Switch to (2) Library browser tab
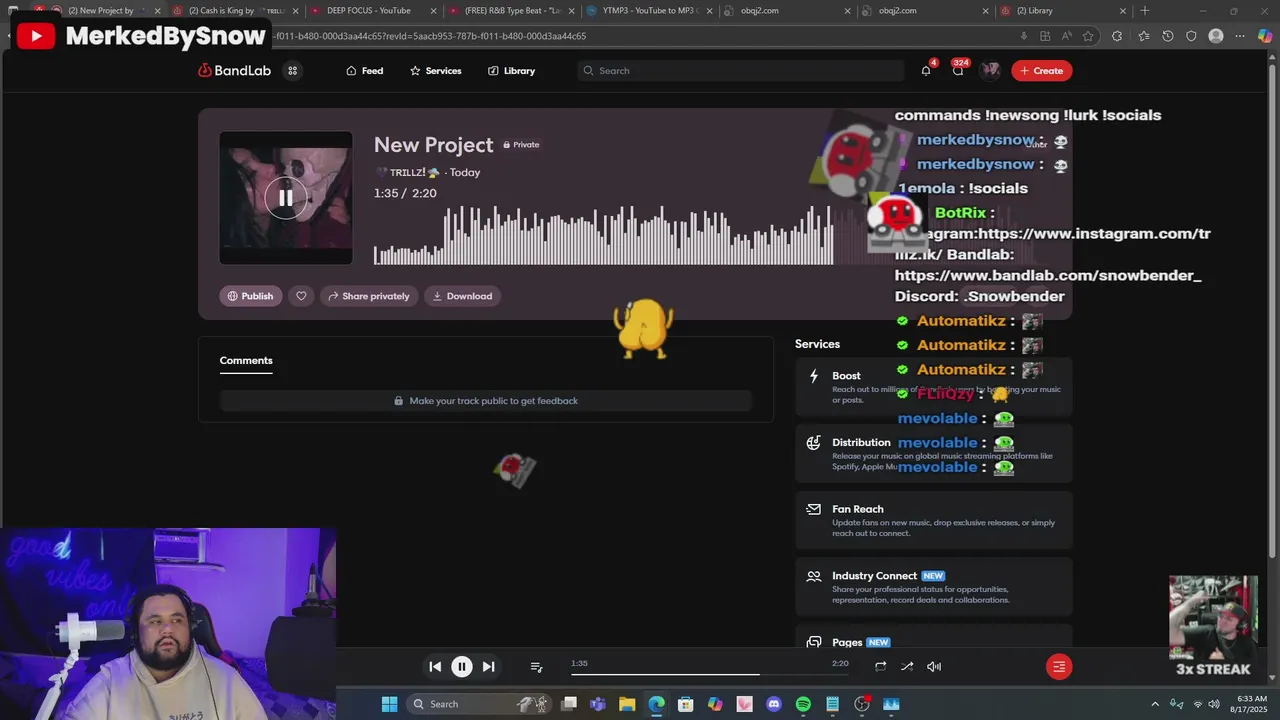 pos(1064,11)
